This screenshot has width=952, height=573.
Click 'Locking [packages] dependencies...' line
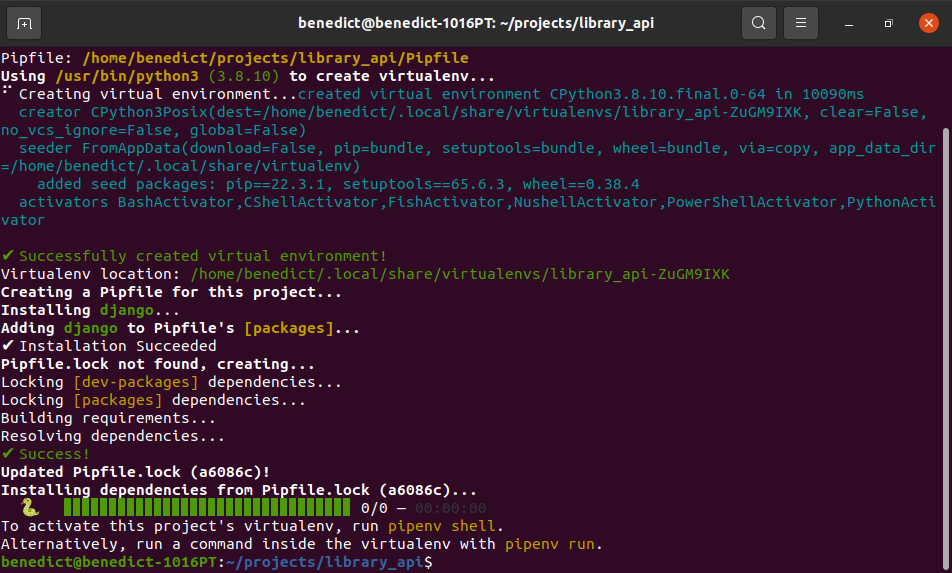point(154,400)
